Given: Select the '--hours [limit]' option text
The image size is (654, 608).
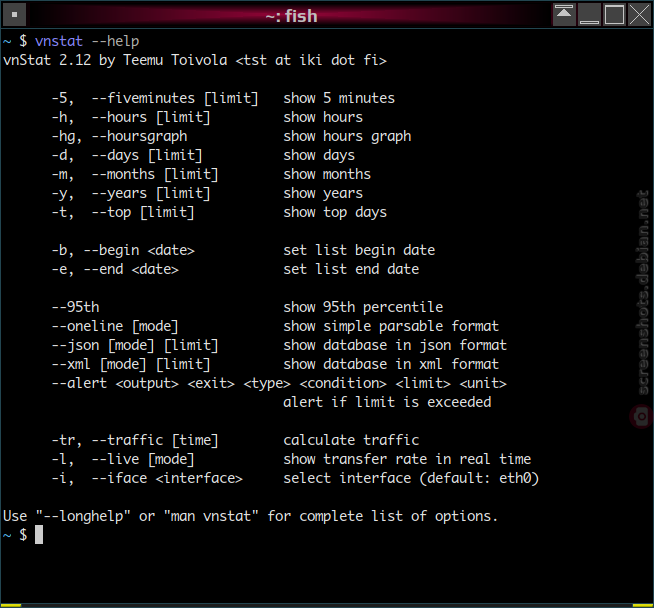Looking at the screenshot, I should pyautogui.click(x=151, y=118).
